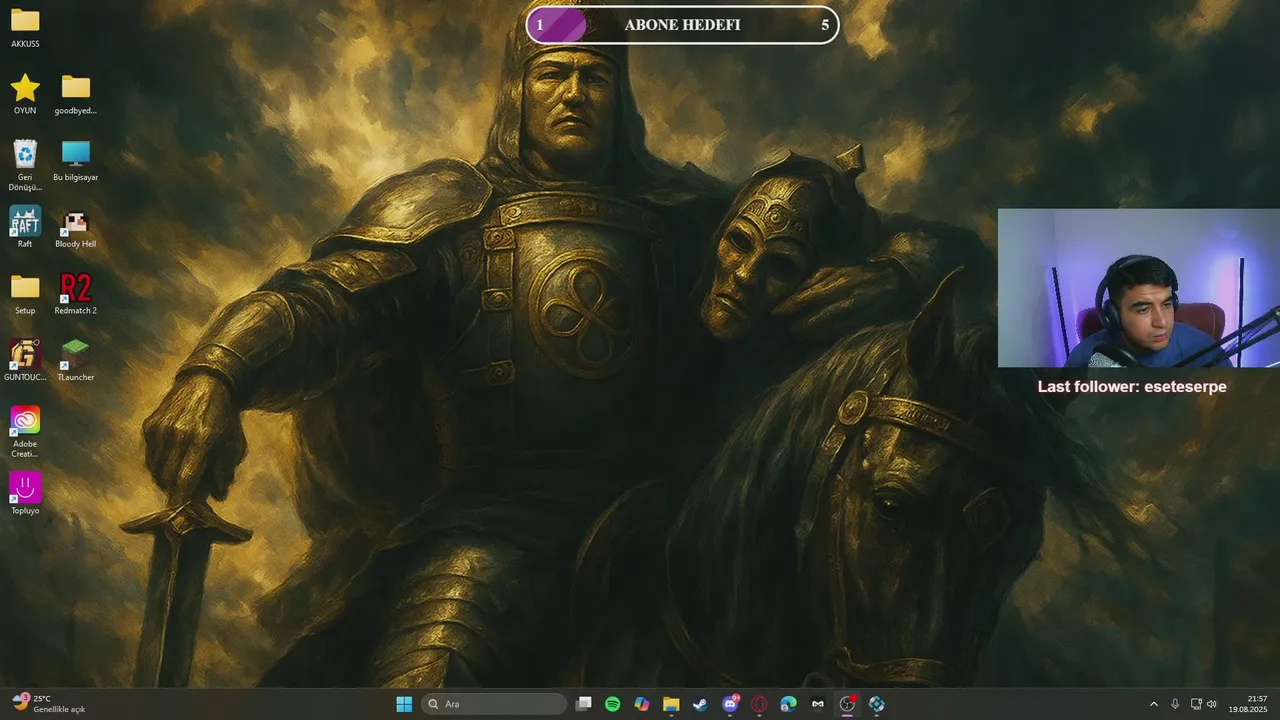Click the 'Last follower: eseteserpe' text
Screen dimensions: 1280x720
(x=1132, y=387)
